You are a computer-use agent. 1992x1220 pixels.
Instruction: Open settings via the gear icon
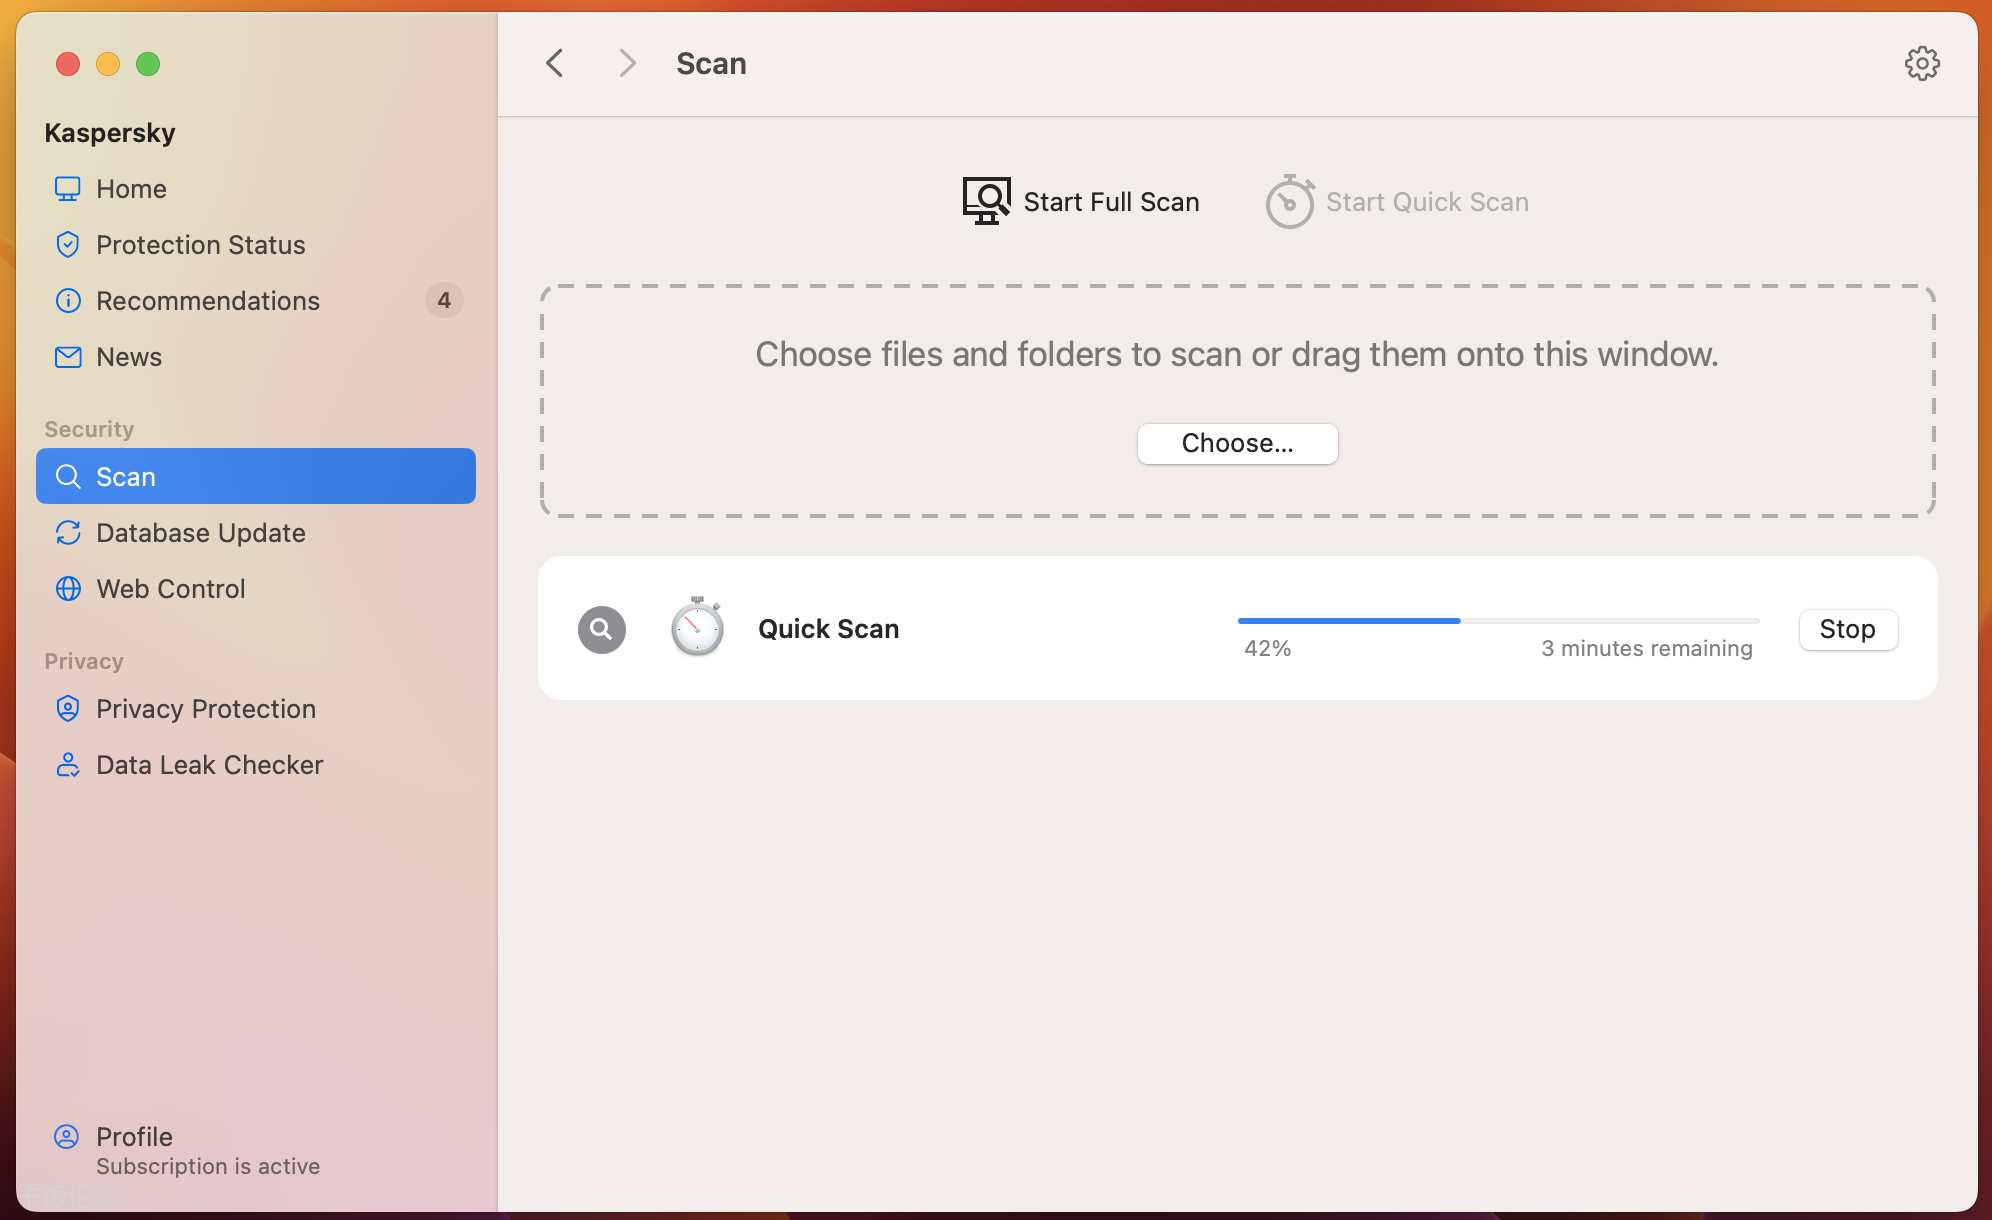click(x=1922, y=63)
